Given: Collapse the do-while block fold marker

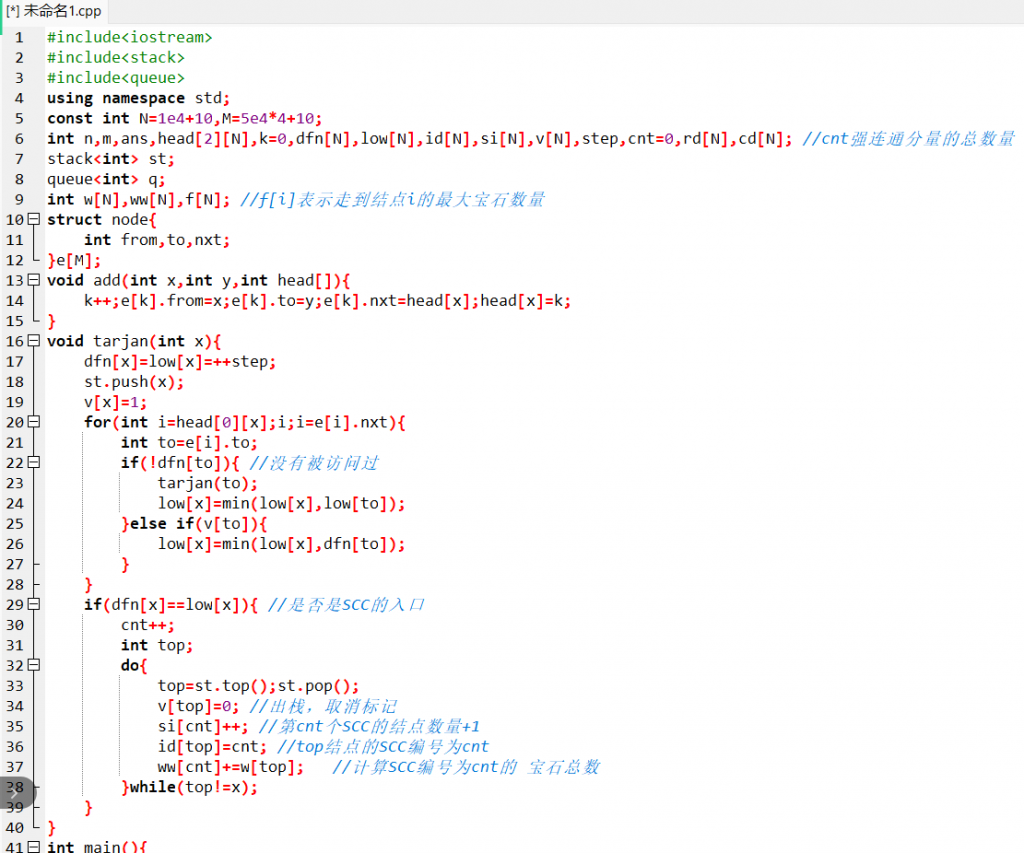Looking at the screenshot, I should point(34,665).
